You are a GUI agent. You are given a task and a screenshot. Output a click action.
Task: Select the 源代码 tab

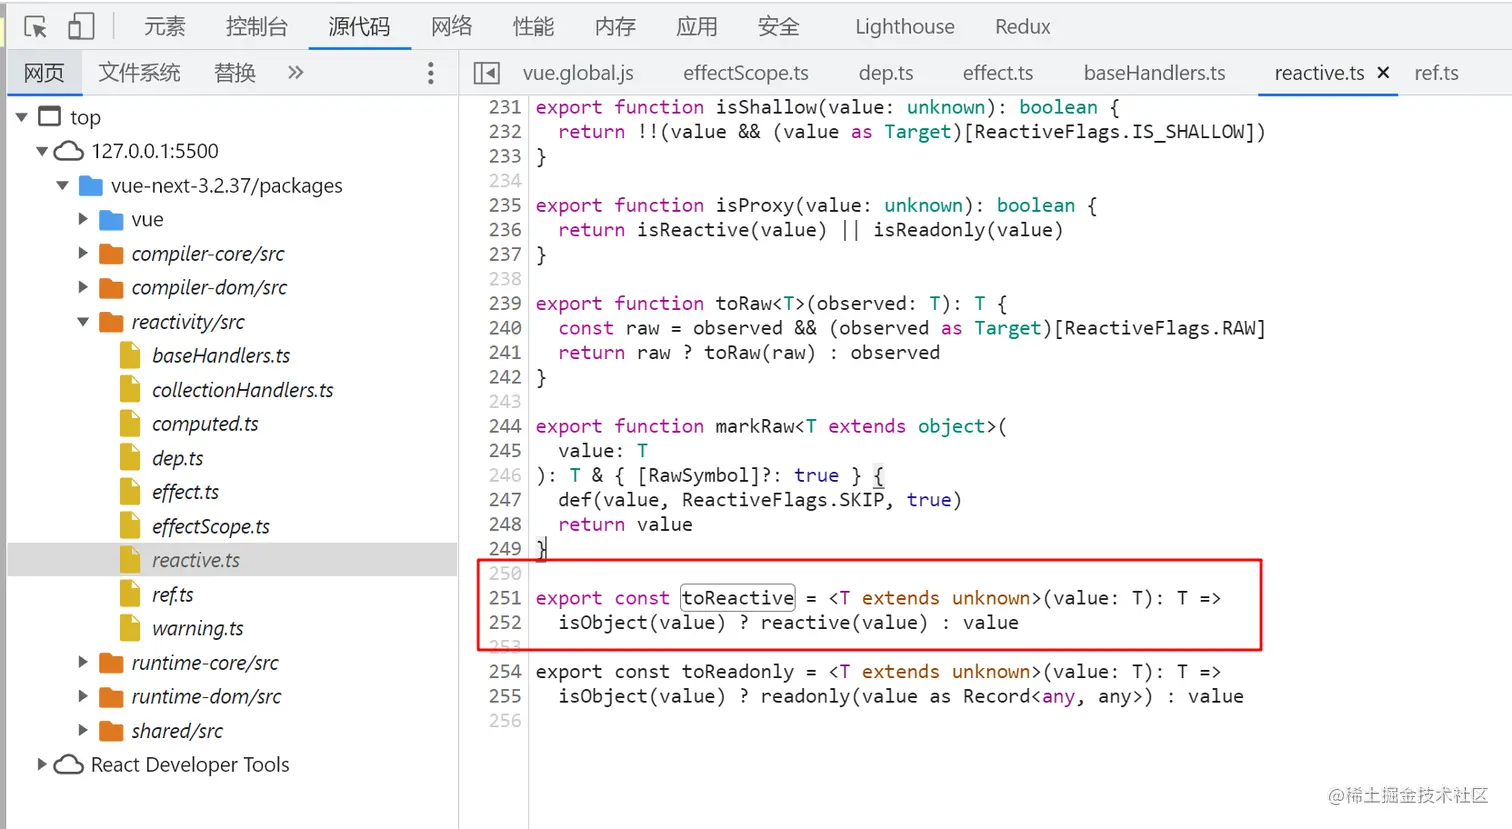click(359, 27)
